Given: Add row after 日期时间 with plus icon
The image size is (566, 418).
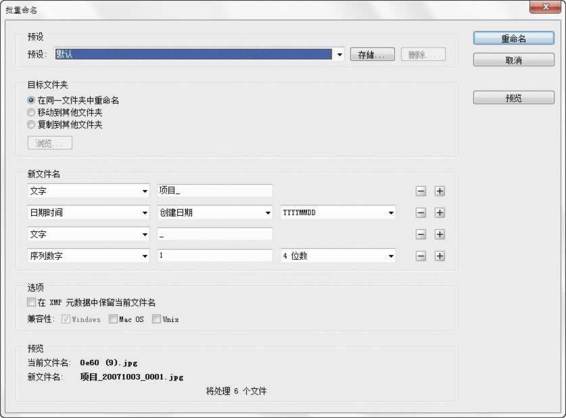Looking at the screenshot, I should [440, 213].
